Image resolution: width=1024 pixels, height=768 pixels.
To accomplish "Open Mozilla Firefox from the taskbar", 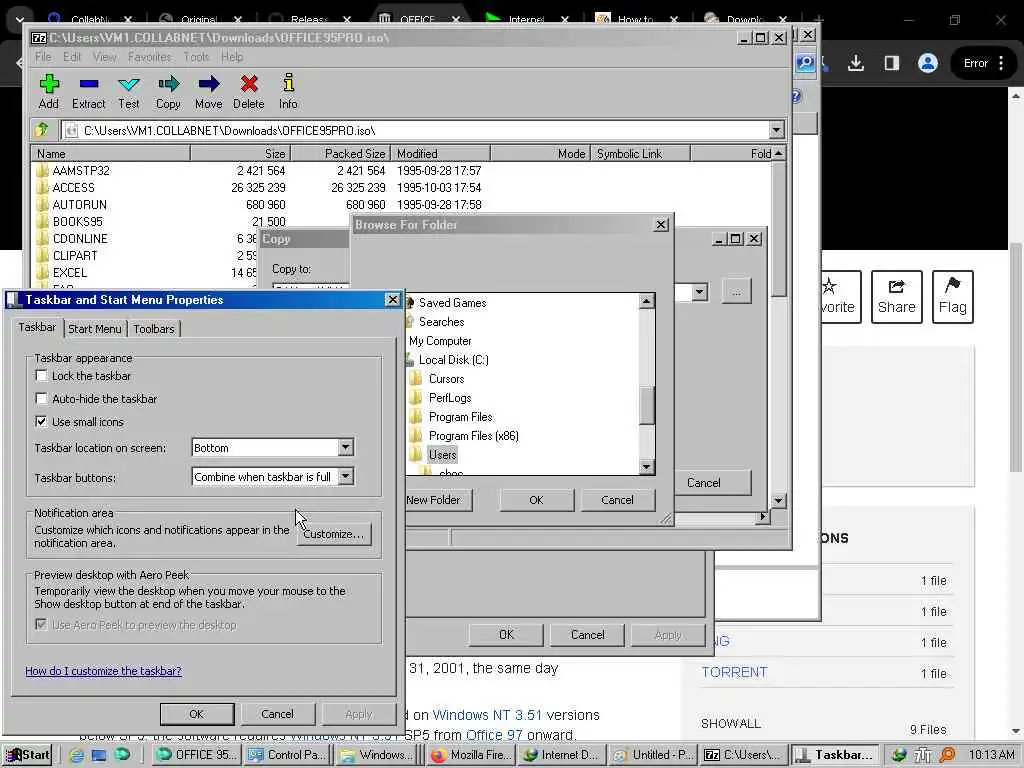I will pos(471,755).
